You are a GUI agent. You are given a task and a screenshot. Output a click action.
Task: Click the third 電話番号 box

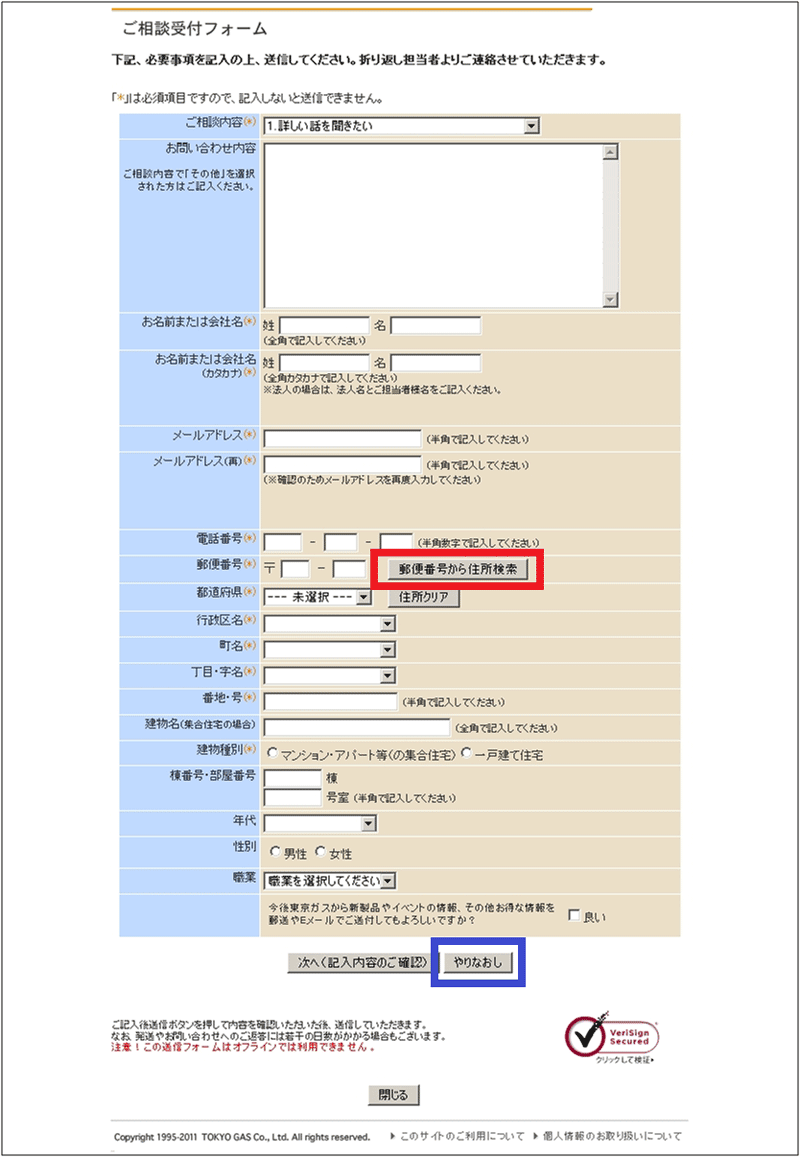click(396, 542)
